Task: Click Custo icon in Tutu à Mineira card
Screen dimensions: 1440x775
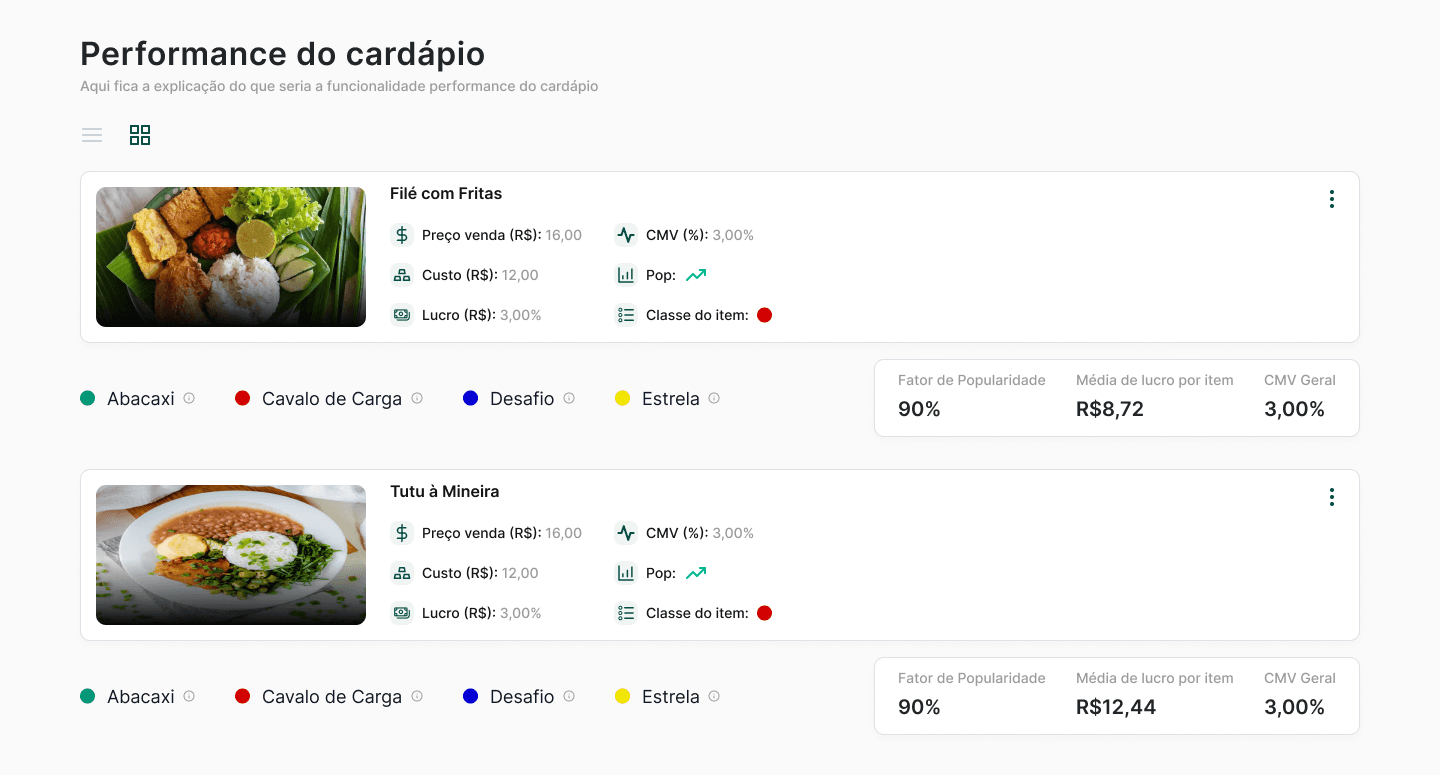Action: coord(402,573)
